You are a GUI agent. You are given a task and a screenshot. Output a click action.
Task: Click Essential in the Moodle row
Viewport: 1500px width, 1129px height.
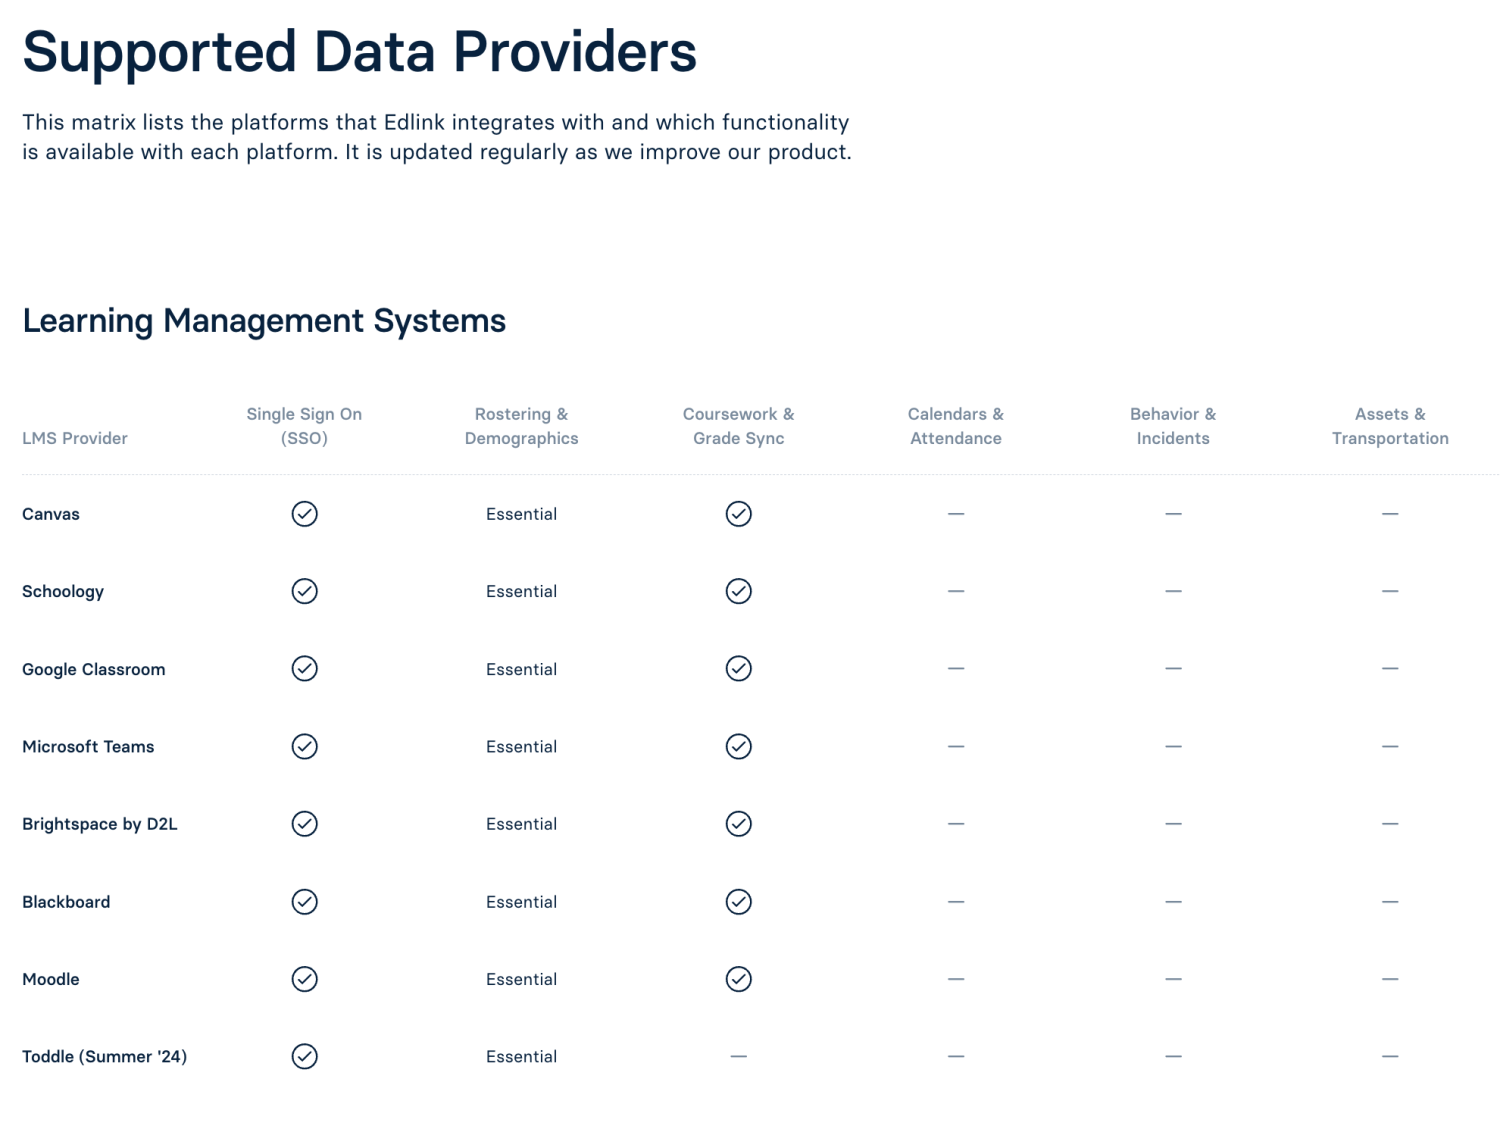coord(522,979)
